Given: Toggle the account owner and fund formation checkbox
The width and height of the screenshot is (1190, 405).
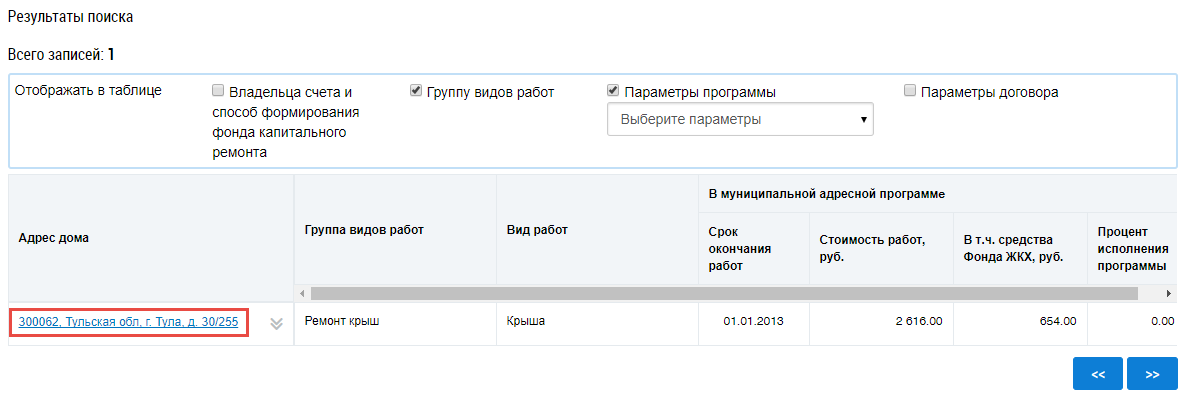Looking at the screenshot, I should click(219, 92).
